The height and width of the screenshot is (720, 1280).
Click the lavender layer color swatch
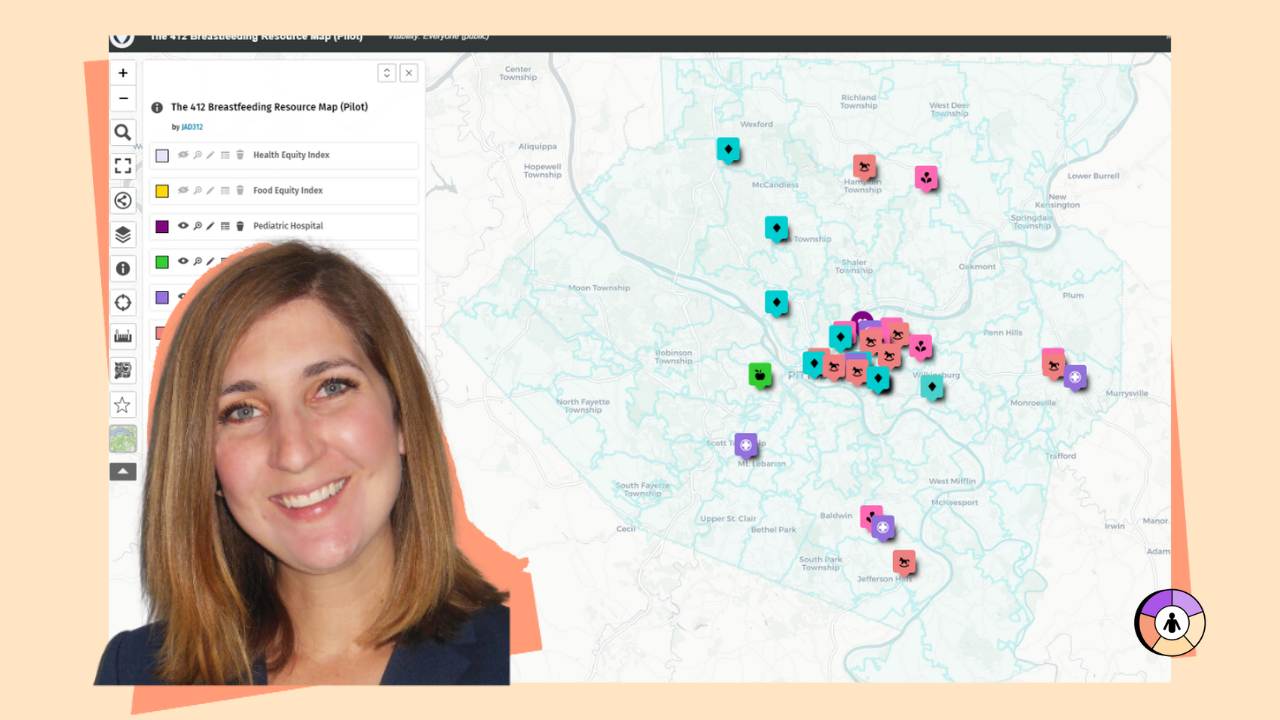[162, 297]
